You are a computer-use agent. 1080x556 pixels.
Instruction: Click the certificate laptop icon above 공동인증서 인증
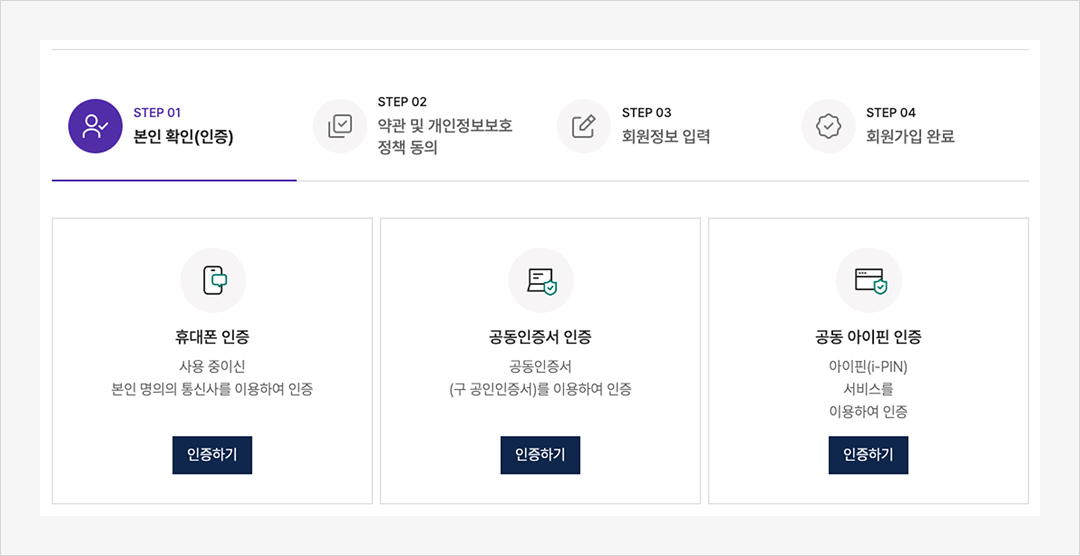pos(540,280)
